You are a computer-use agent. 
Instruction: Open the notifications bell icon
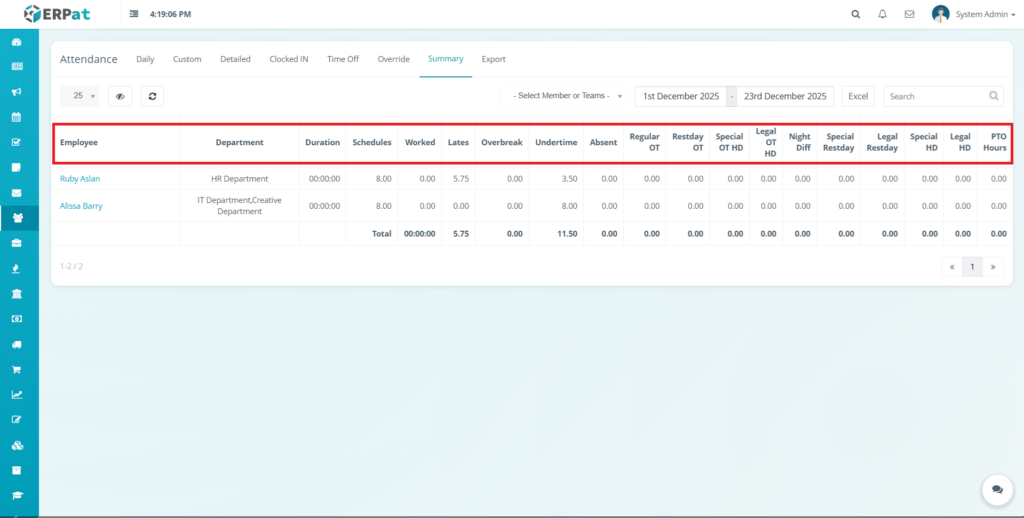[882, 15]
